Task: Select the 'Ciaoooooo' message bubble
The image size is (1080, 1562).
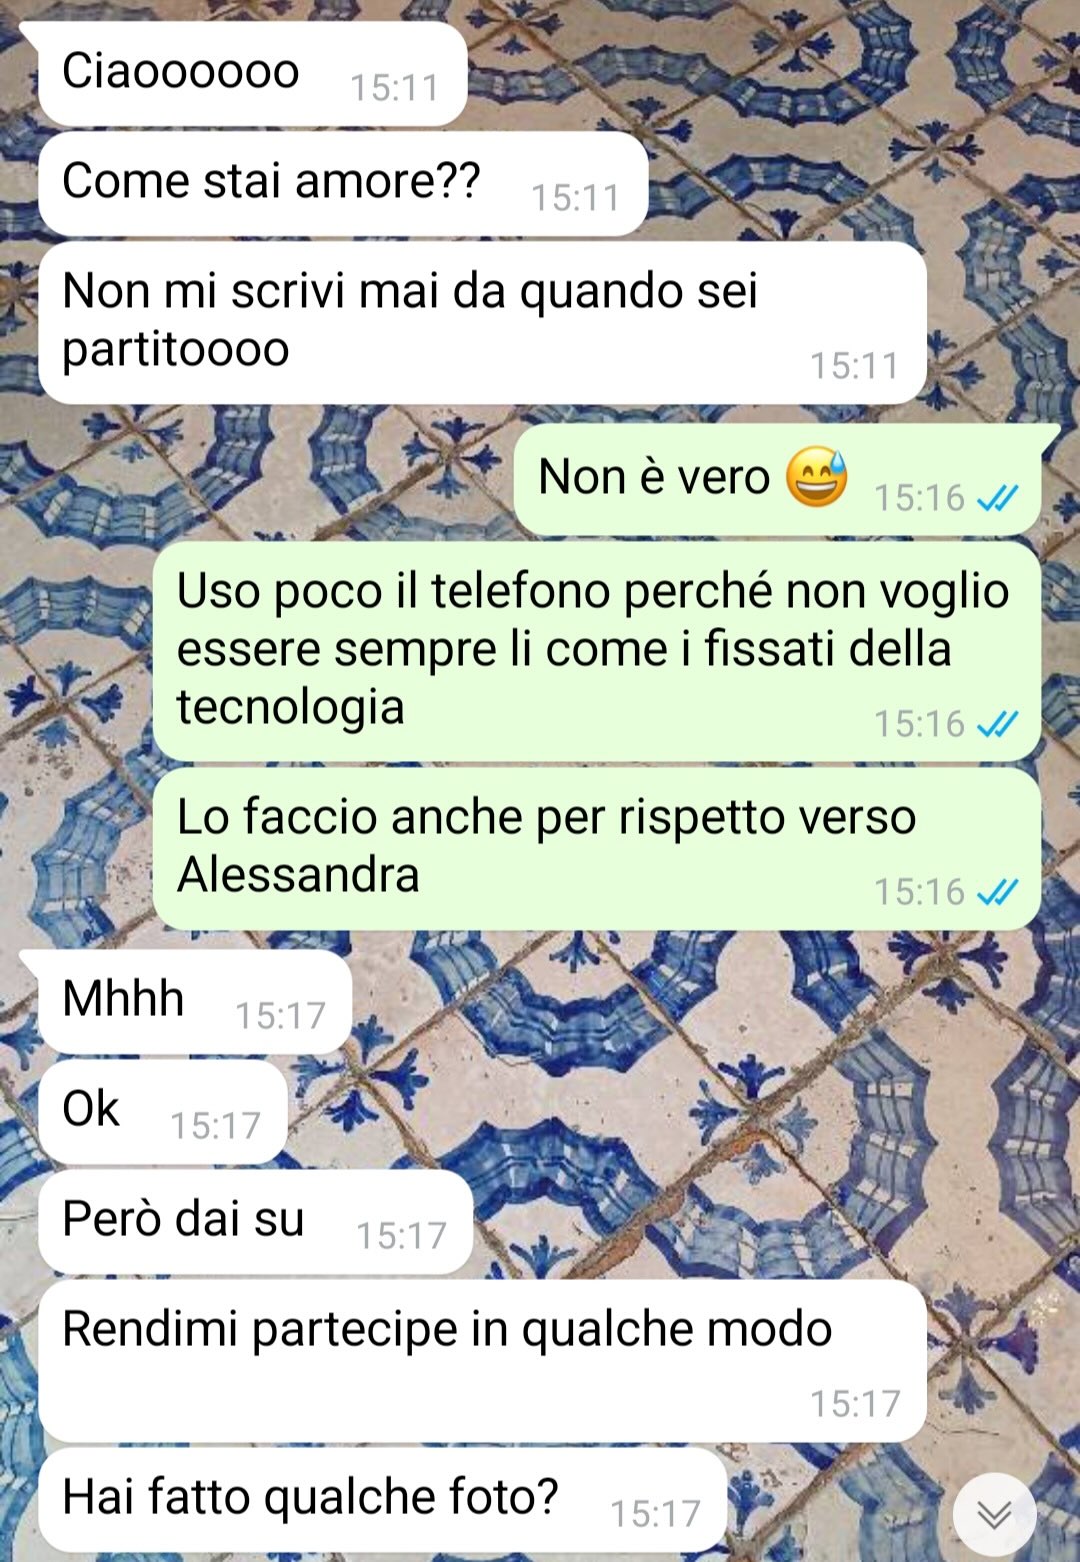Action: [x=252, y=74]
